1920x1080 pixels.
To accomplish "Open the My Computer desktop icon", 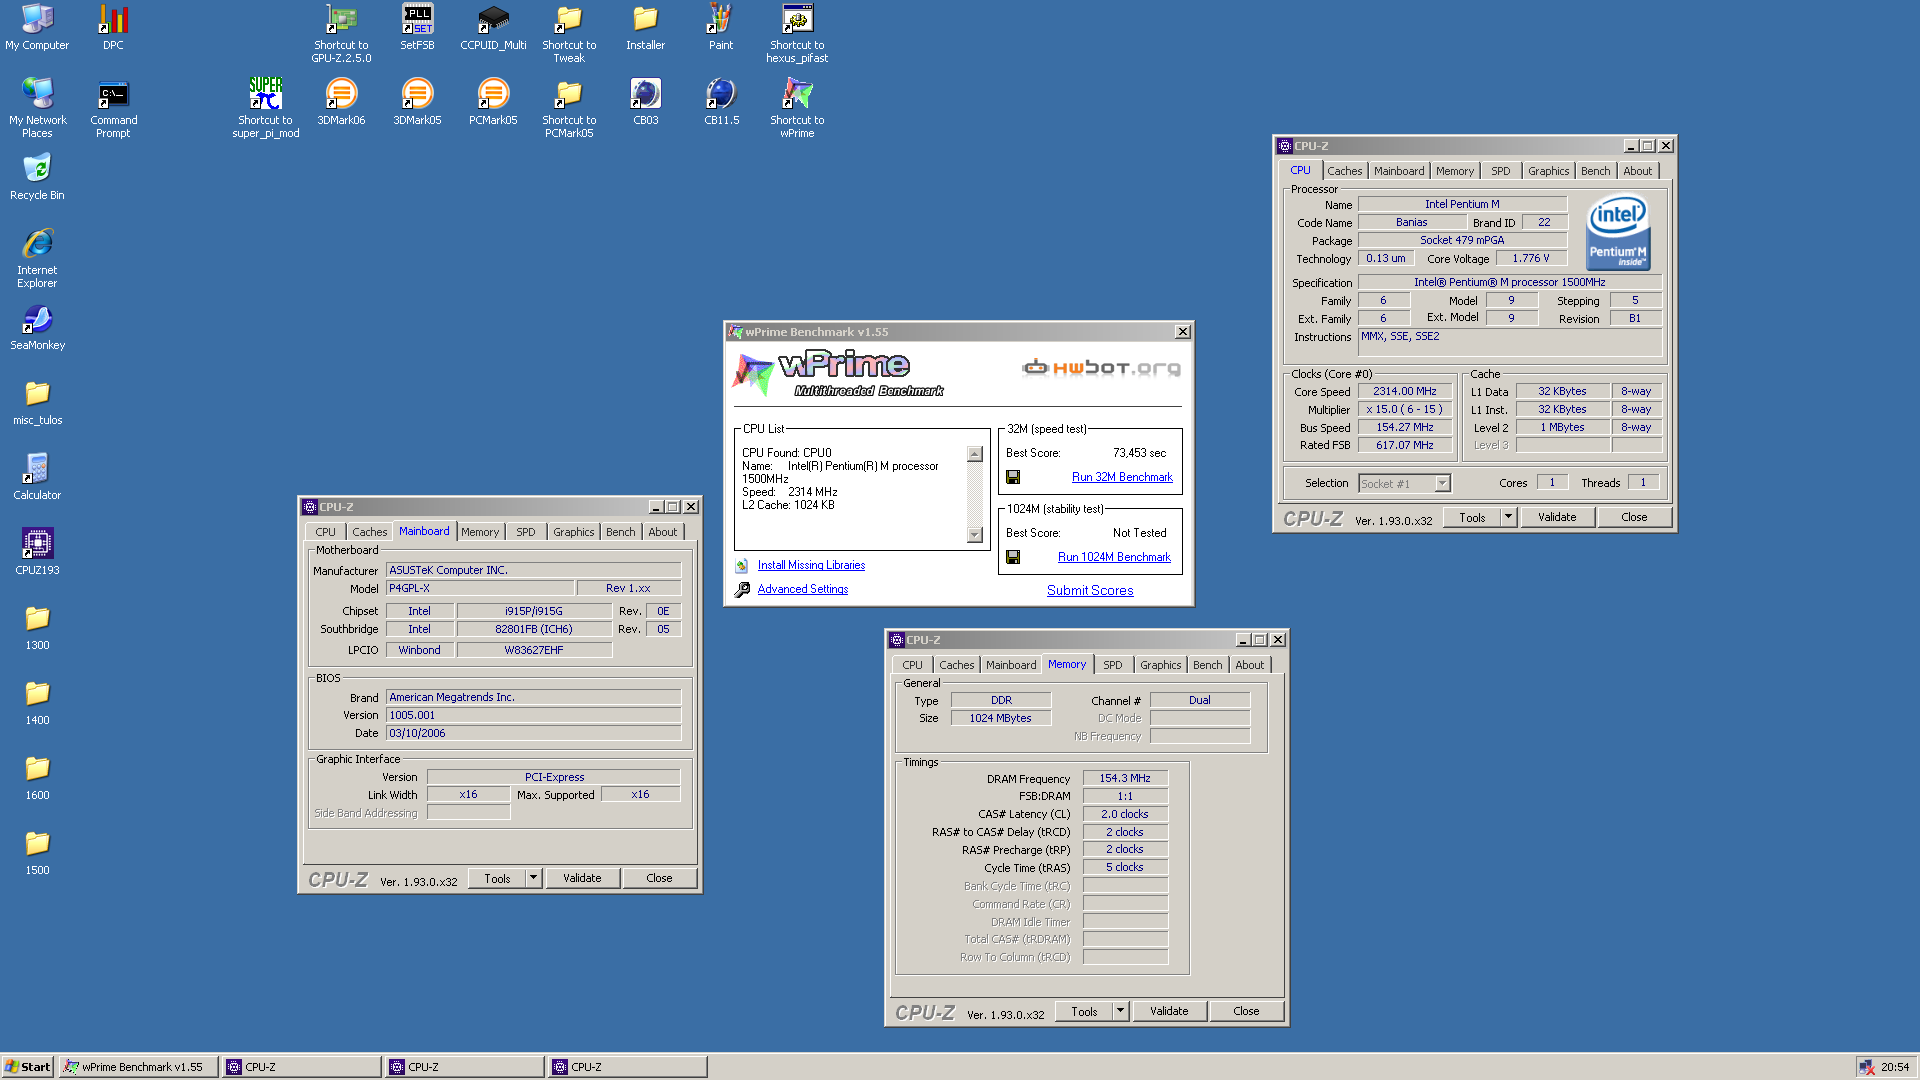I will click(37, 27).
